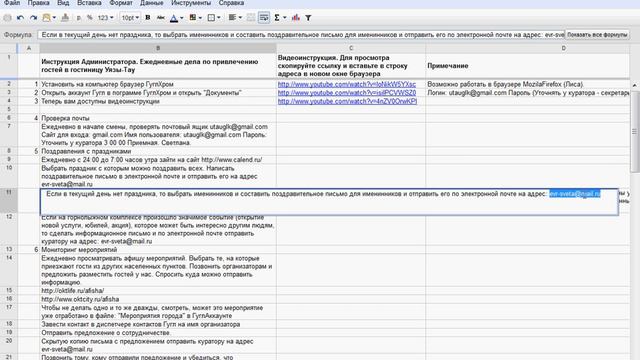Screen dimensions: 640x360
Task: Open the Правка menu
Action: (39, 3)
